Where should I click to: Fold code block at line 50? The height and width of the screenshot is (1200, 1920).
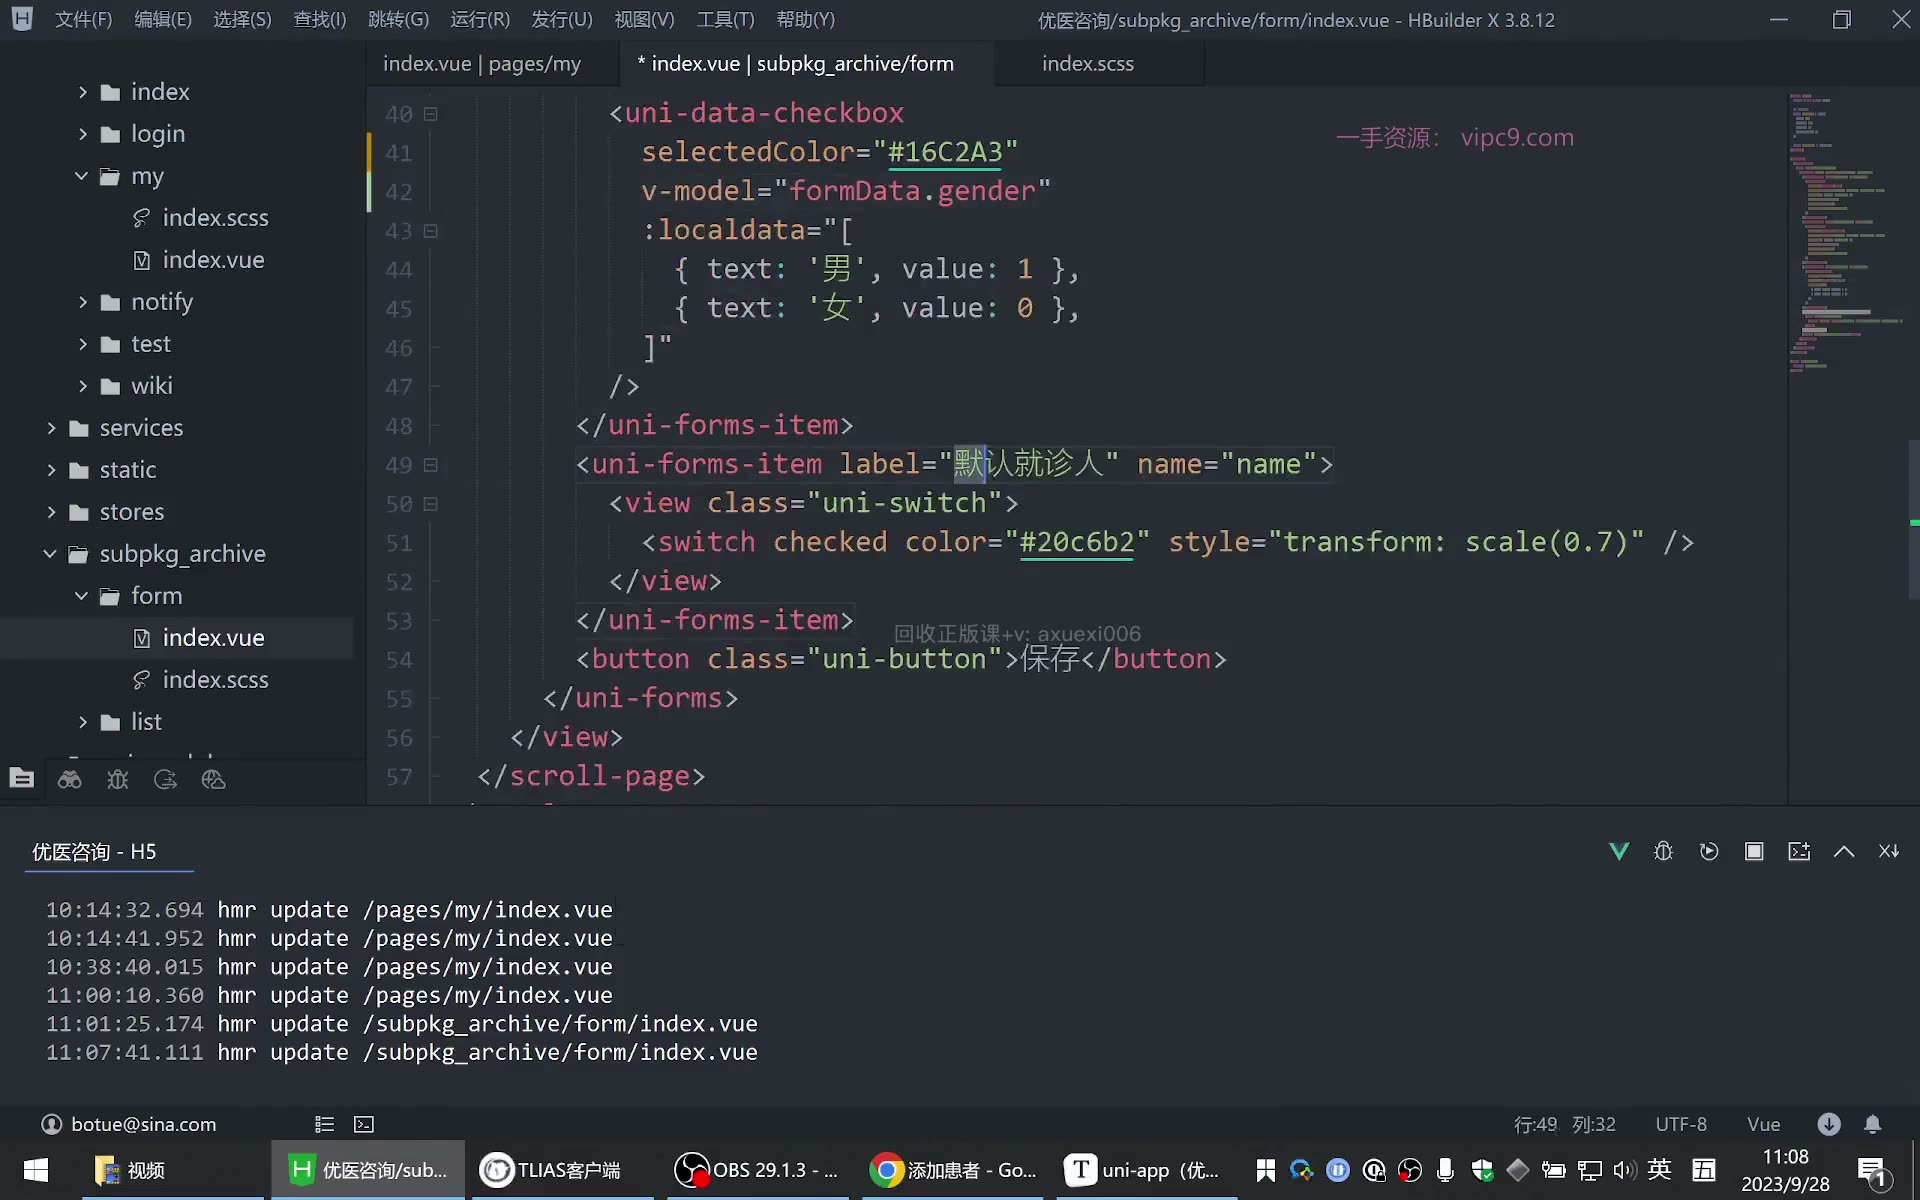tap(431, 504)
